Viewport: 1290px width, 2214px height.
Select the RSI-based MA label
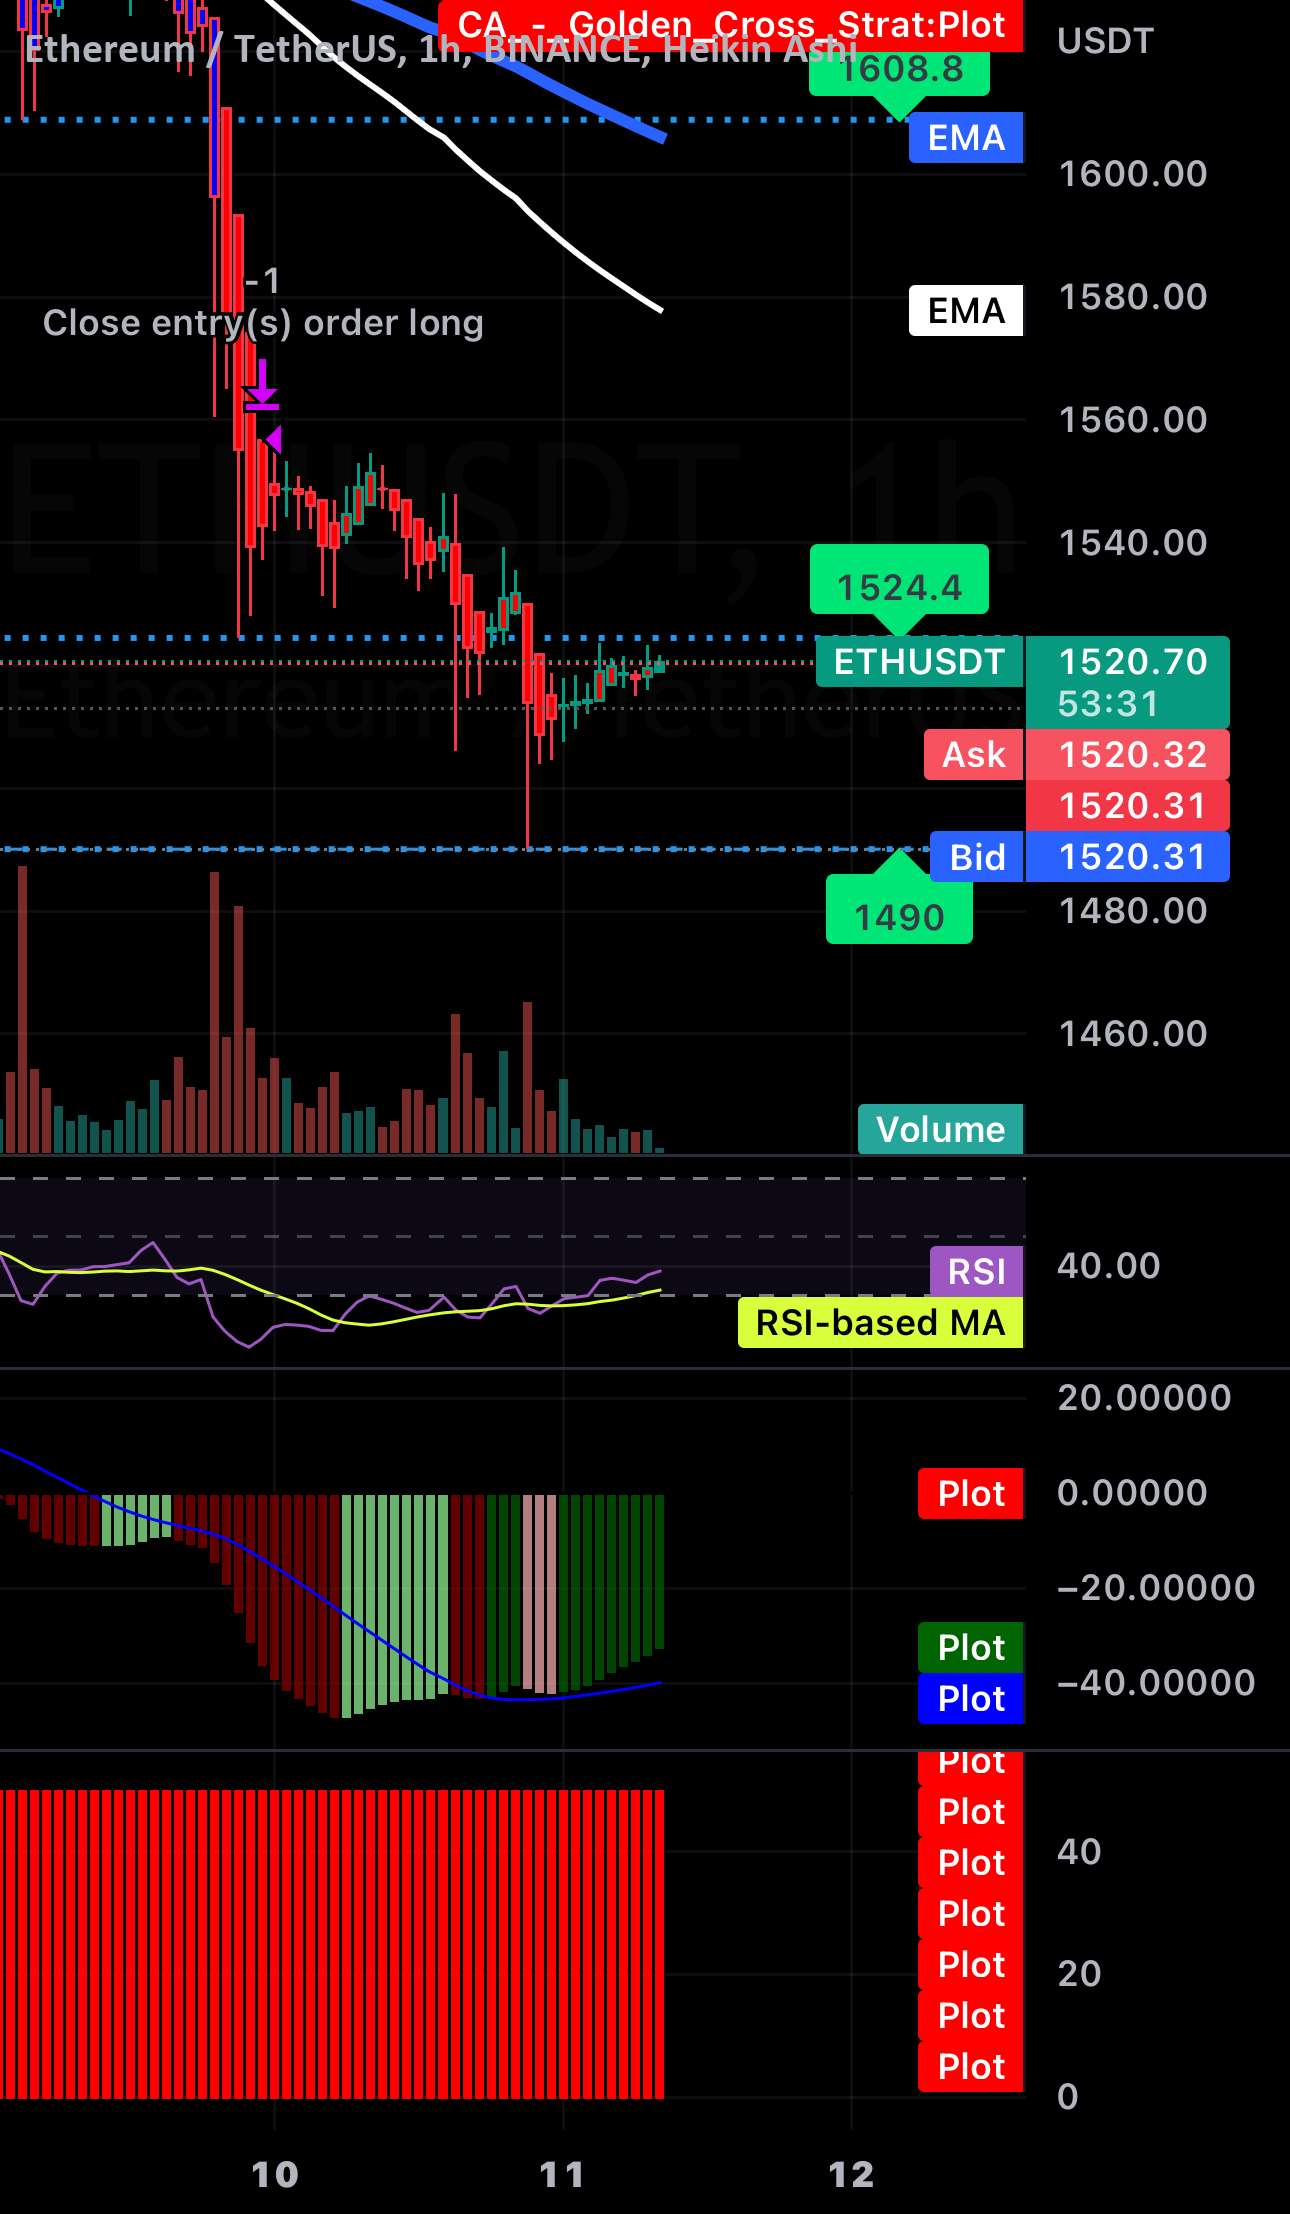point(880,1323)
